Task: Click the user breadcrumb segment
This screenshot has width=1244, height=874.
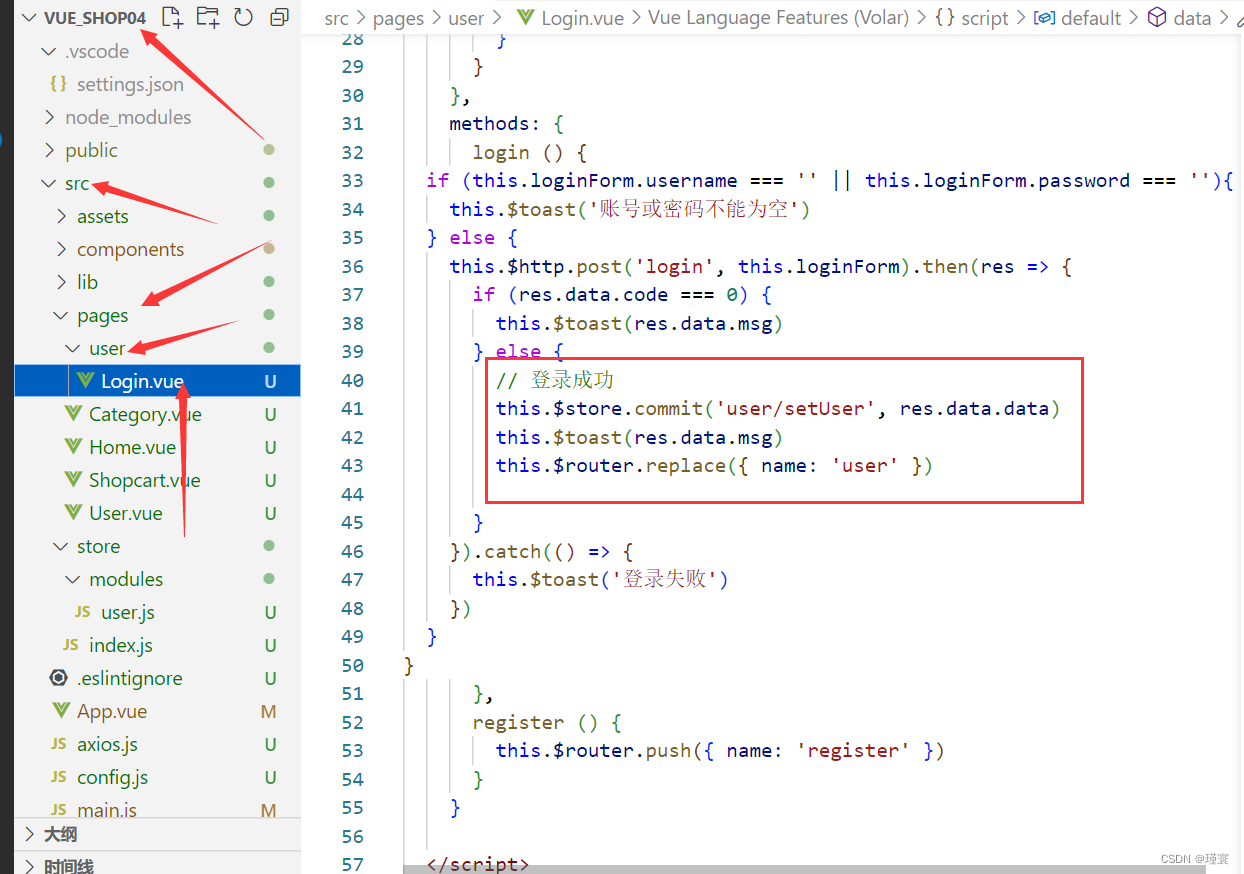Action: pos(466,18)
